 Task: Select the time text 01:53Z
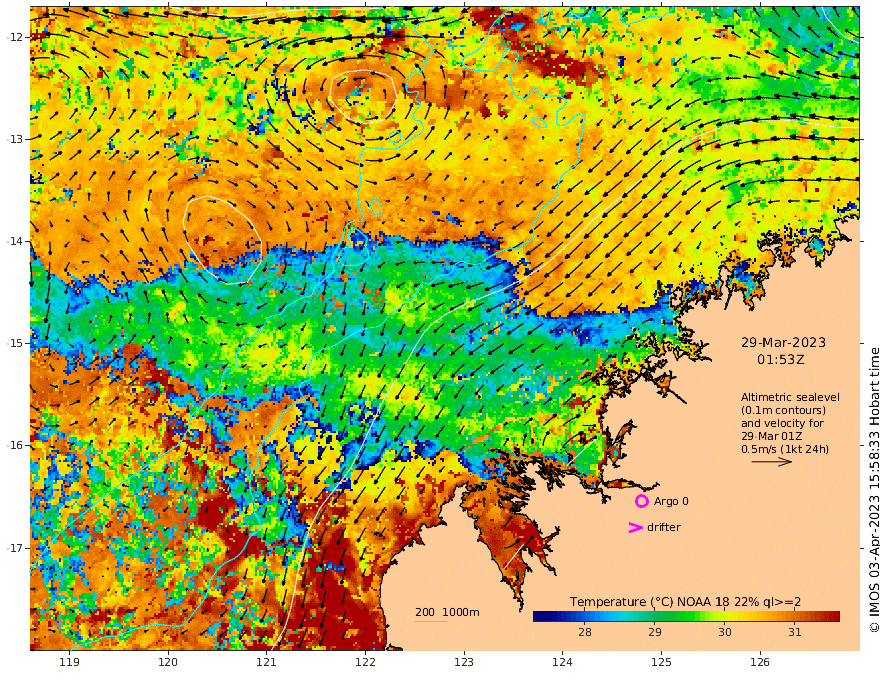click(x=781, y=359)
